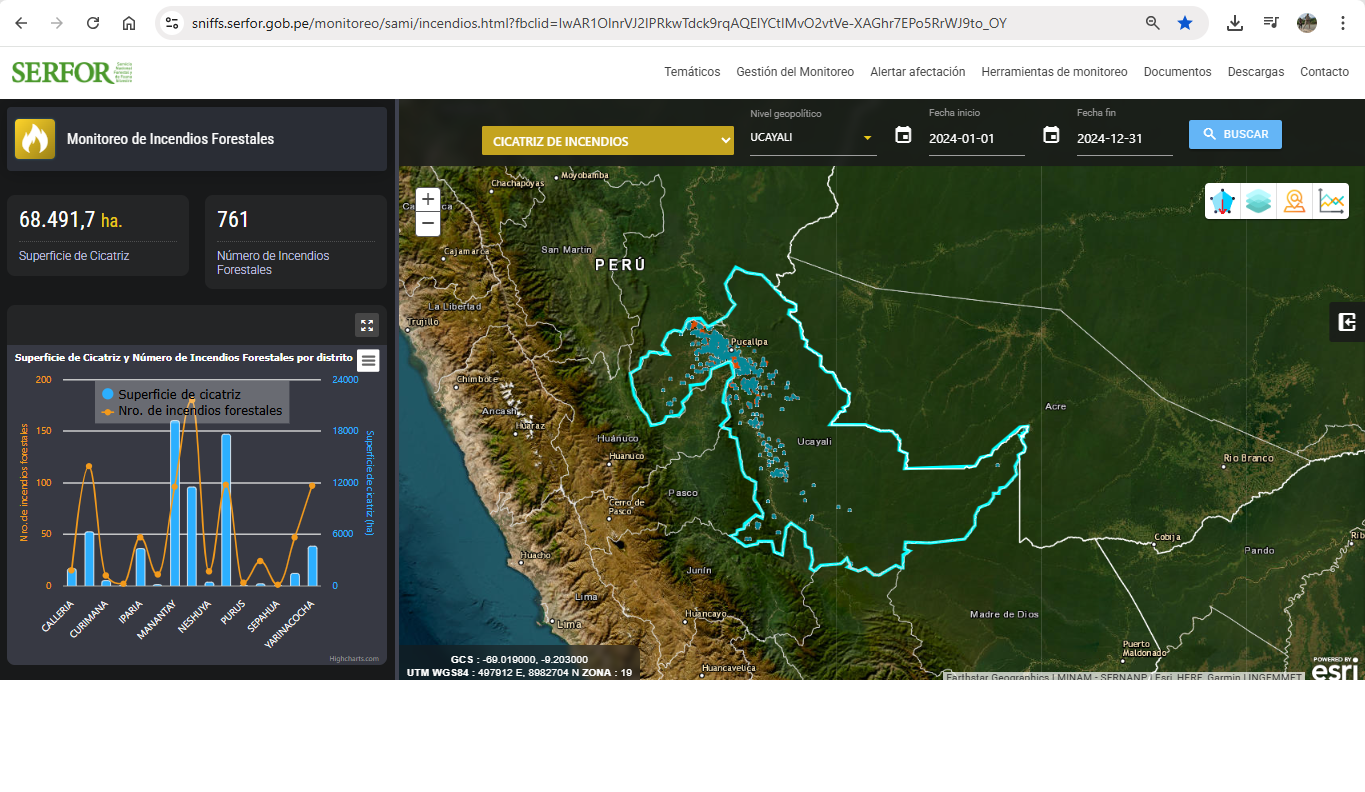Click the polygon download tool icon

click(1222, 201)
